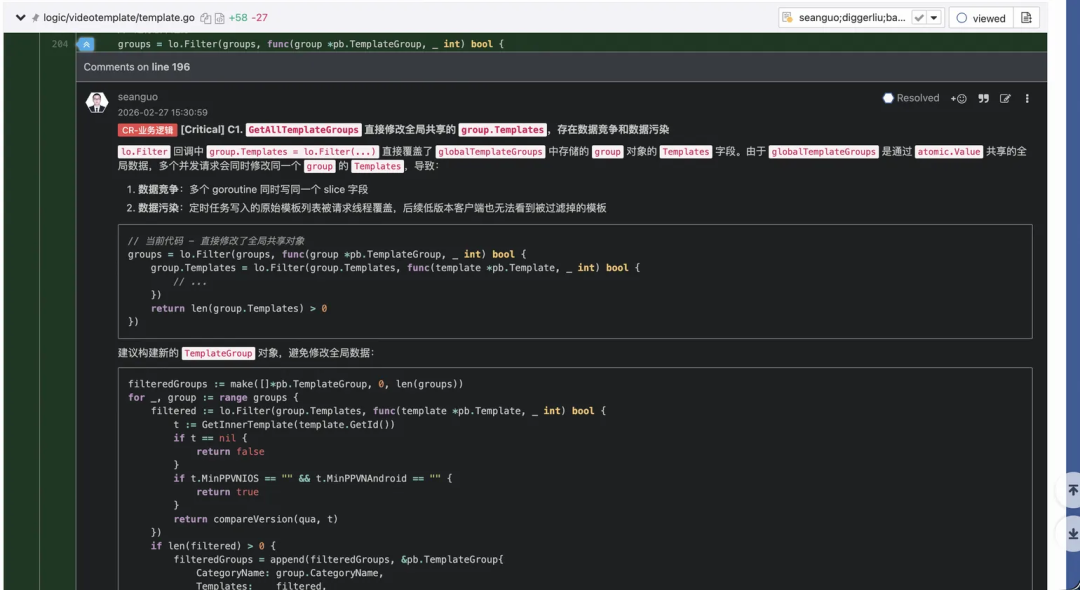1080x590 pixels.
Task: Open the comment kebab options menu
Action: coord(1027,98)
